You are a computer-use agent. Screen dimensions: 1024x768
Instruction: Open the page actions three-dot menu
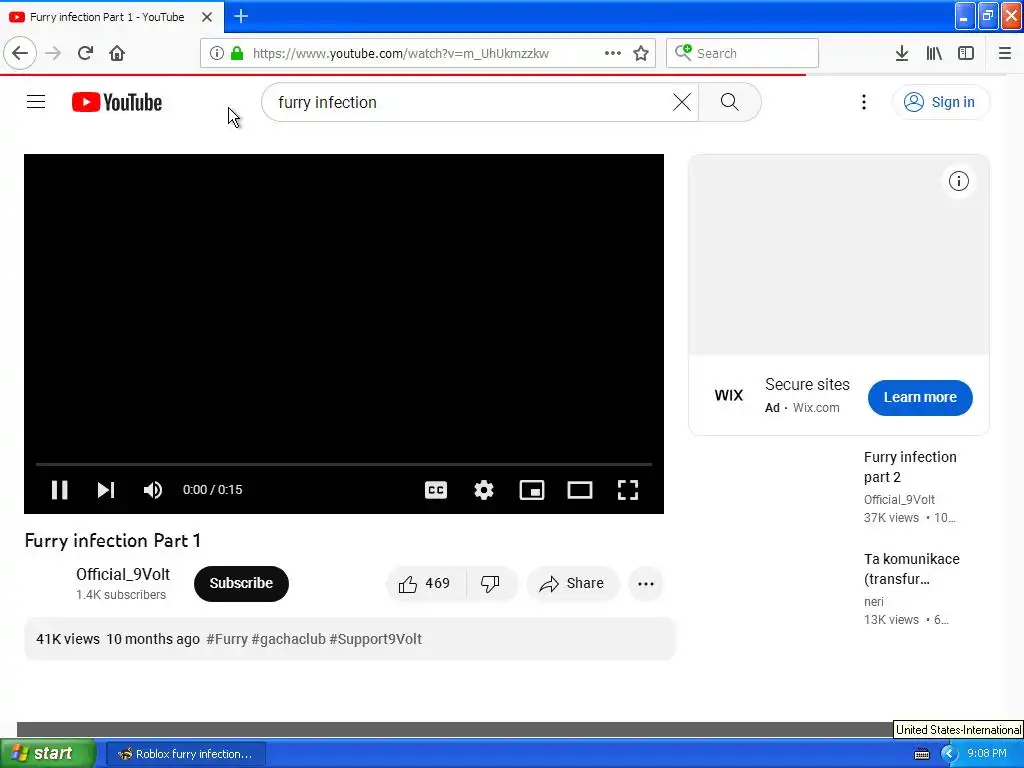coord(613,53)
